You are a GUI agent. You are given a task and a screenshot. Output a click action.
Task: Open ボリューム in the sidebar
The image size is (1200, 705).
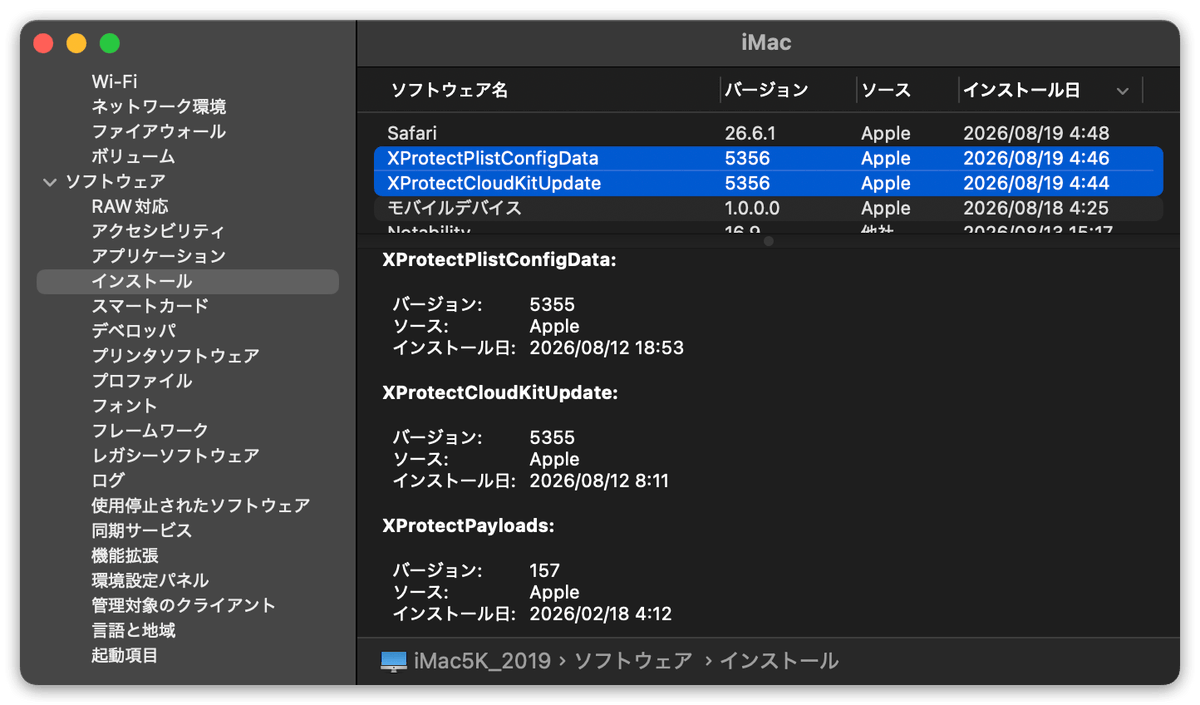coord(133,157)
